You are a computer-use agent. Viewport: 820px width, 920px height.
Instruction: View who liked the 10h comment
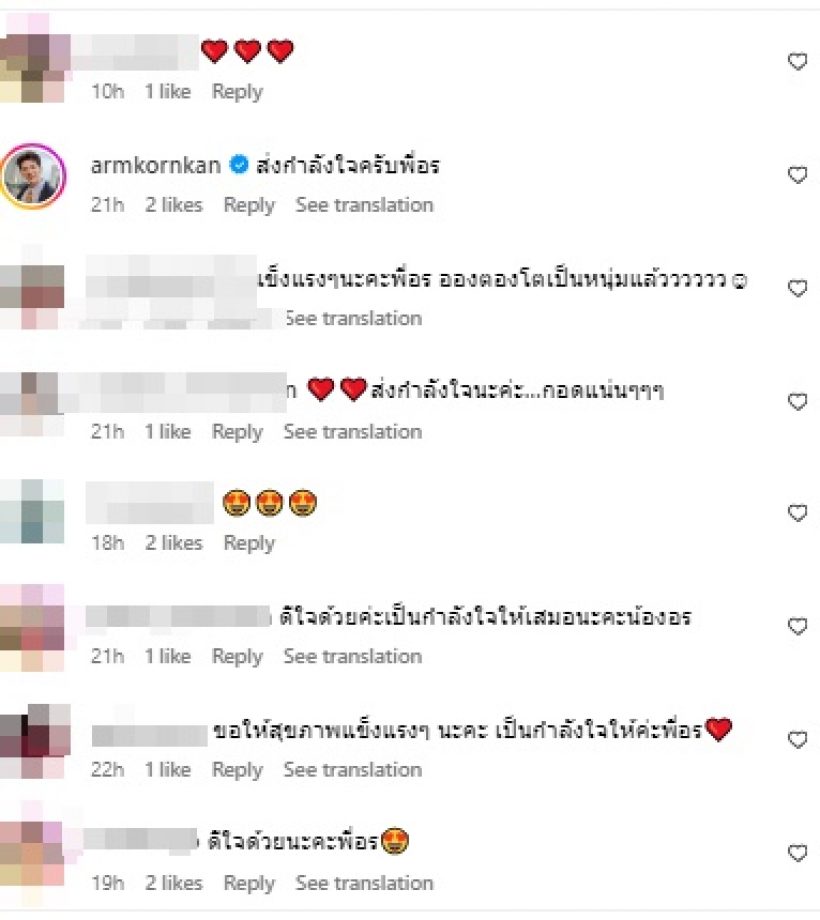(168, 92)
